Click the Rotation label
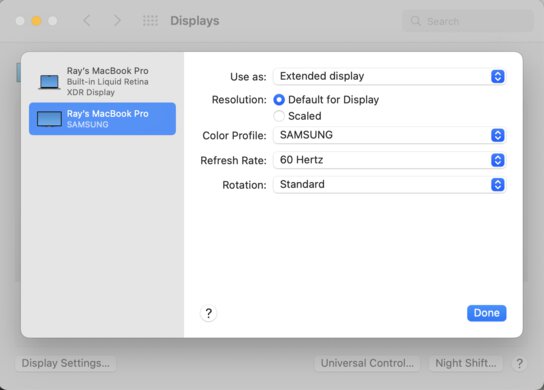 coord(244,185)
